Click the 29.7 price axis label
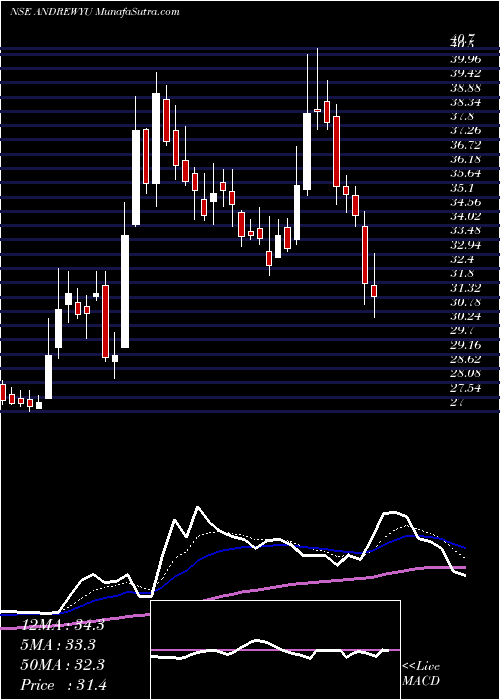 click(462, 331)
